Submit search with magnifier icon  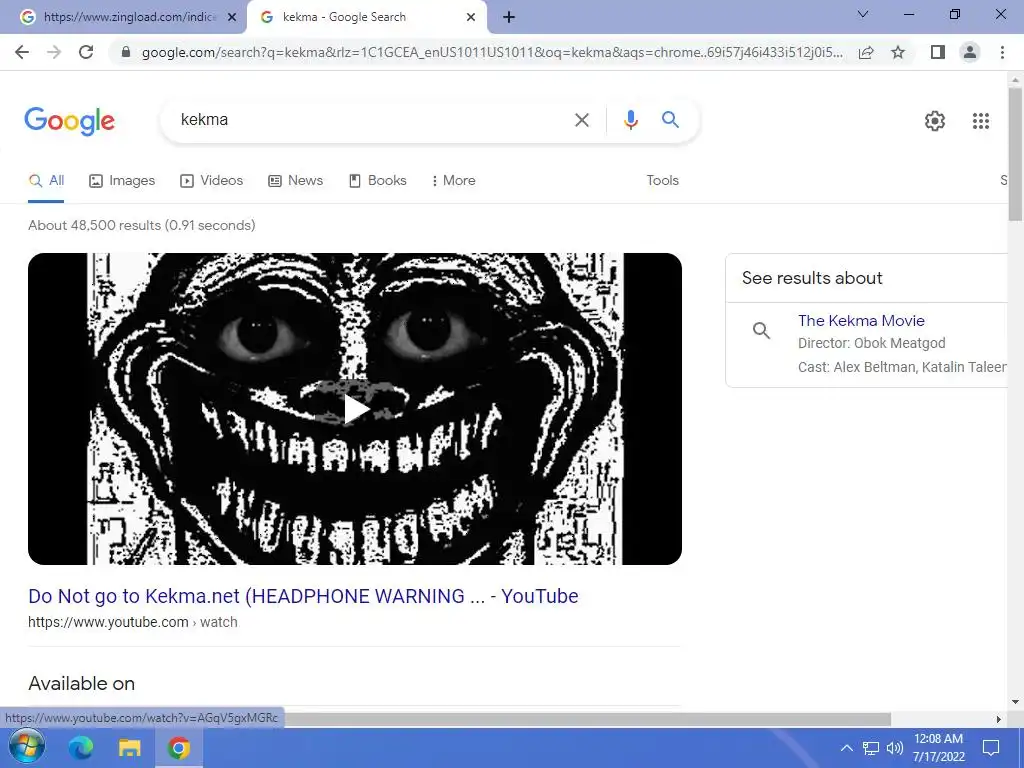[x=670, y=120]
